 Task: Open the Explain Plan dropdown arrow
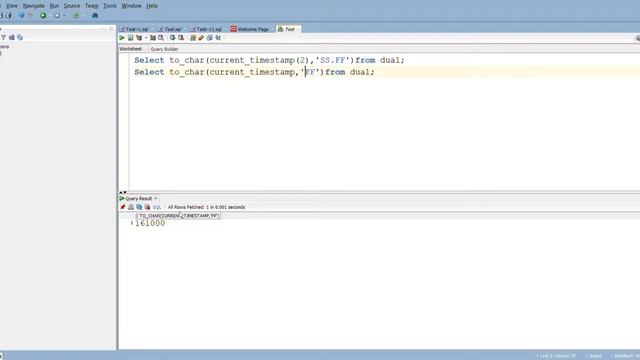pyautogui.click(x=146, y=38)
